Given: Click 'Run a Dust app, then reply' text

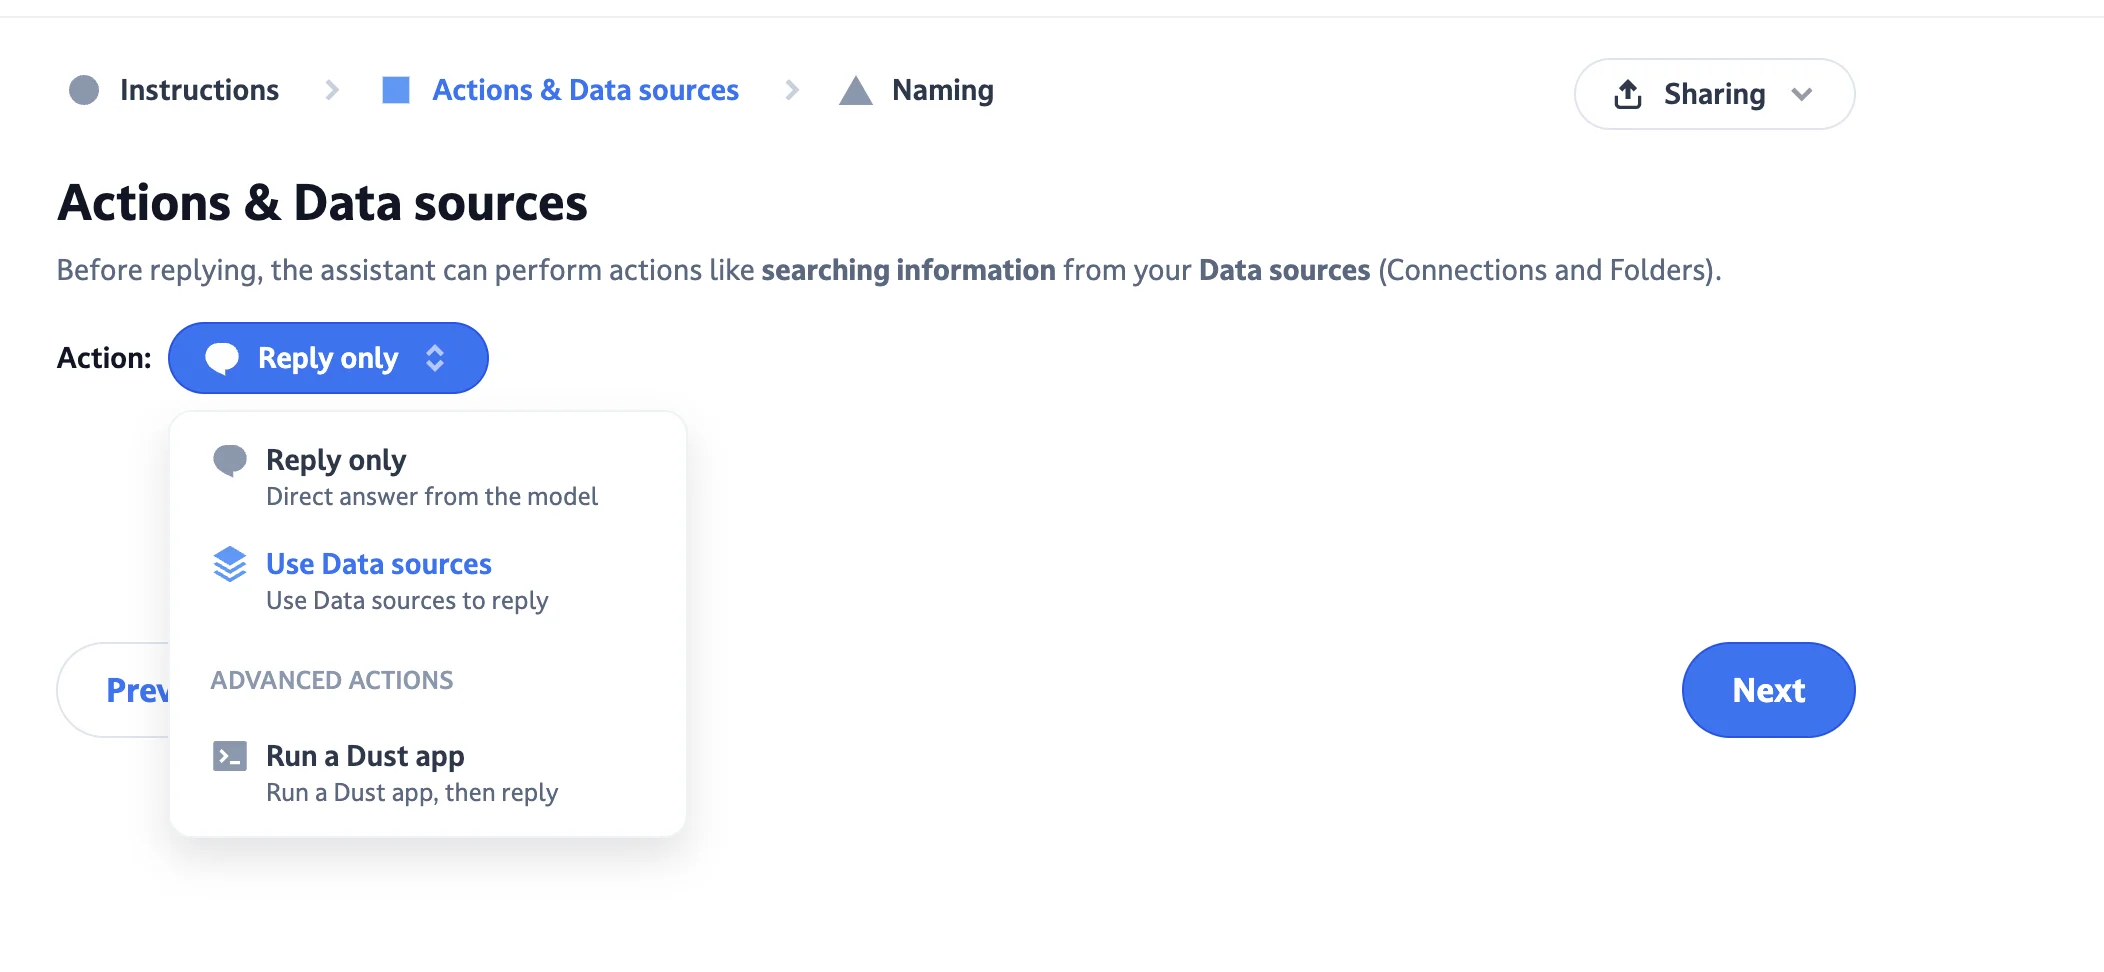Looking at the screenshot, I should [412, 793].
